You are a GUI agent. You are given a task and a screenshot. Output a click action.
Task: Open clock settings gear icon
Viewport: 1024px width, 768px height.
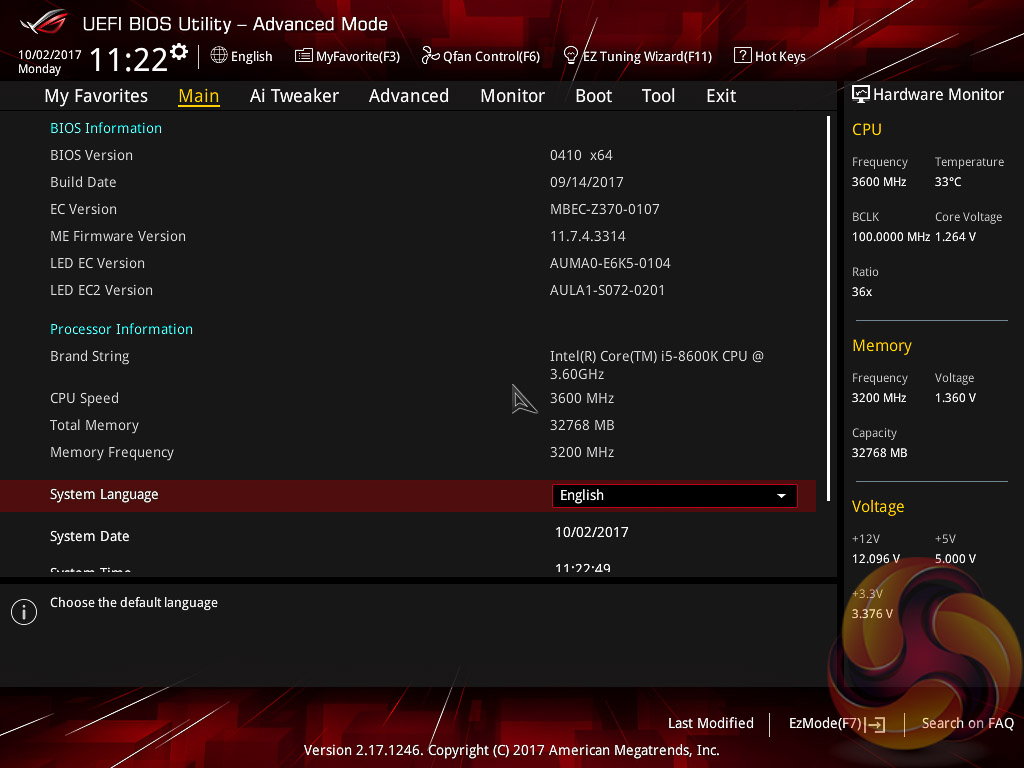pos(179,52)
